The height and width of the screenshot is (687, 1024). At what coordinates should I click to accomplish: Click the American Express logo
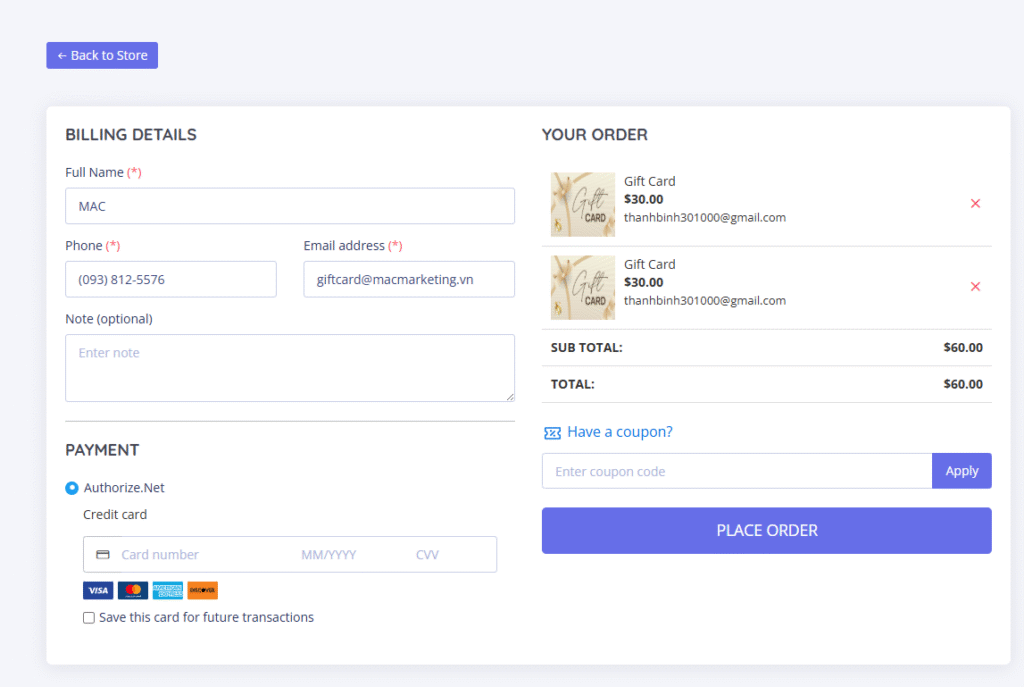pos(167,590)
